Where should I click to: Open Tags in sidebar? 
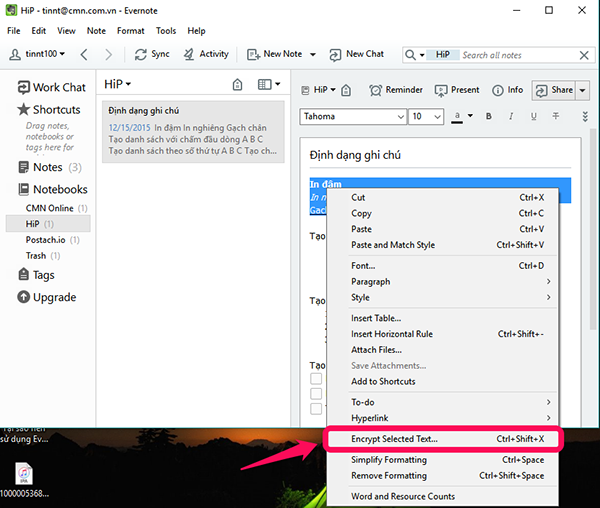coord(36,275)
